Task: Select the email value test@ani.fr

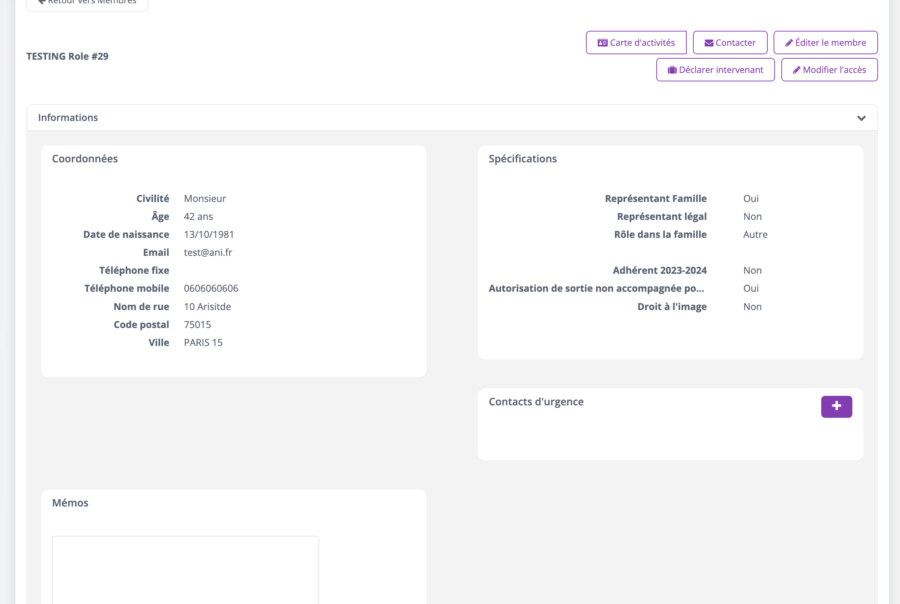Action: tap(208, 253)
